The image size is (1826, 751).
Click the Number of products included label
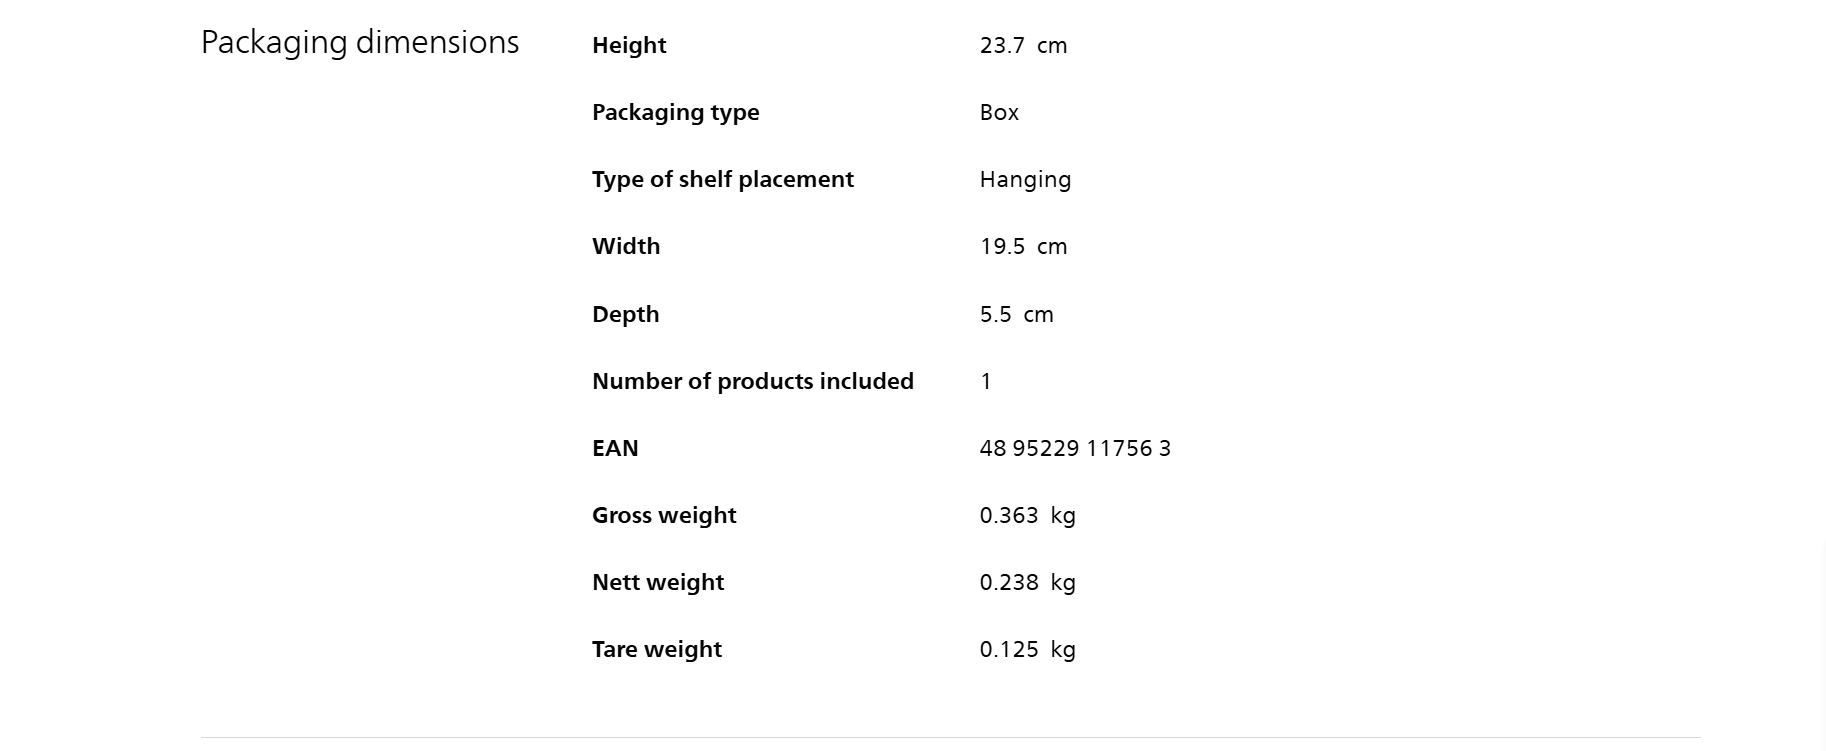tap(752, 382)
